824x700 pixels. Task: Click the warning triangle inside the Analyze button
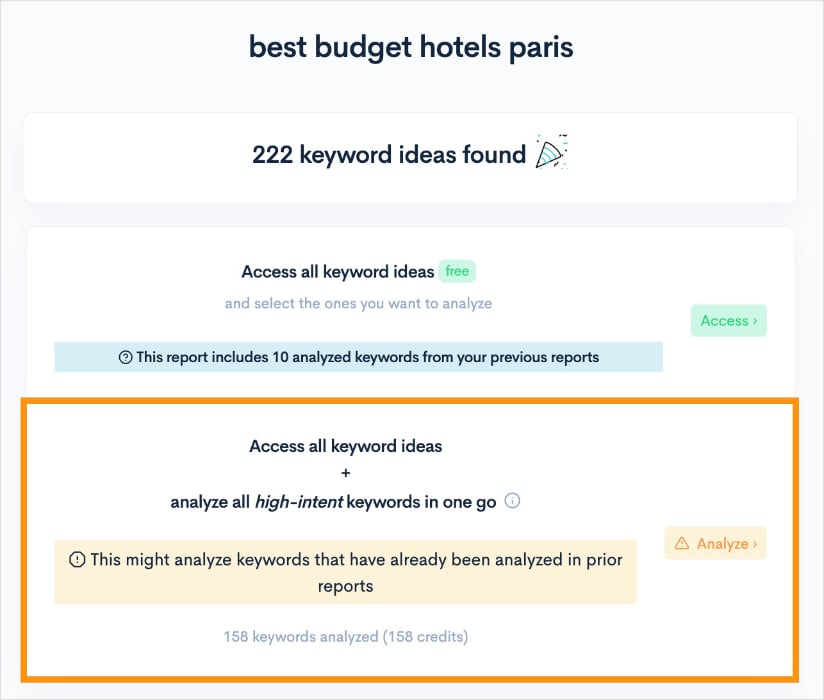[x=684, y=543]
